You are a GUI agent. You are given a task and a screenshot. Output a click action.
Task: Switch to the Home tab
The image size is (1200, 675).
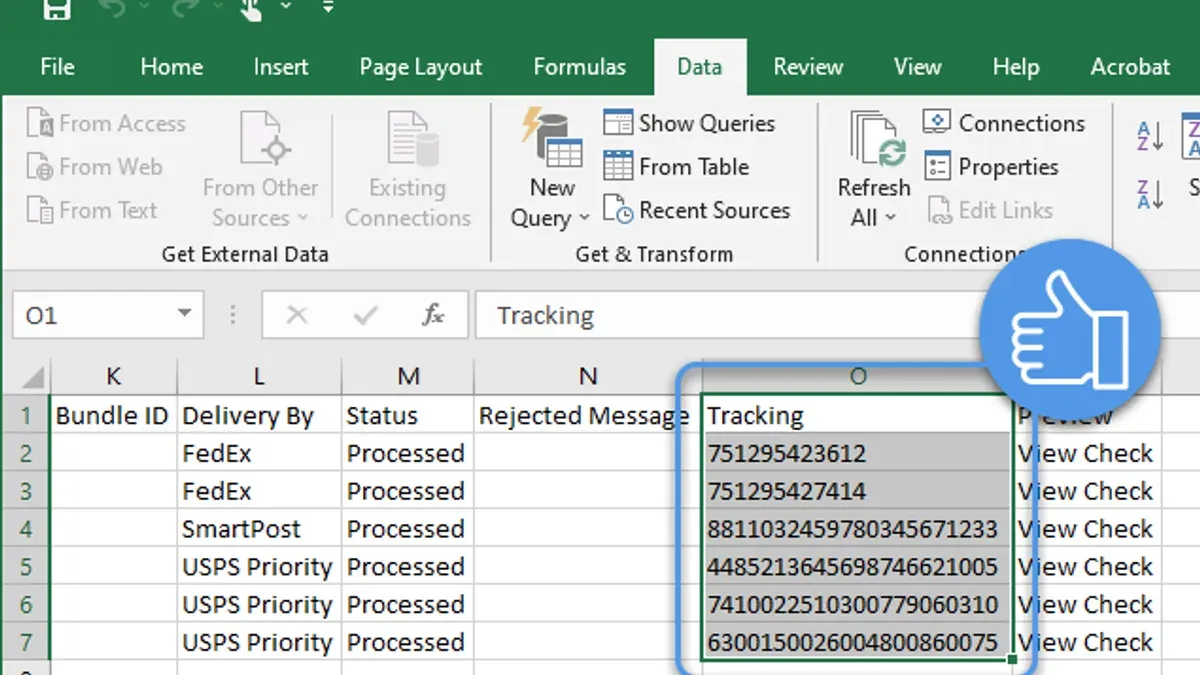(x=171, y=67)
